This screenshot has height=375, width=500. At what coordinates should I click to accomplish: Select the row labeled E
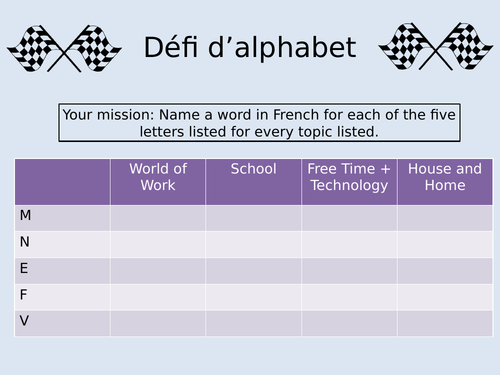pos(254,271)
